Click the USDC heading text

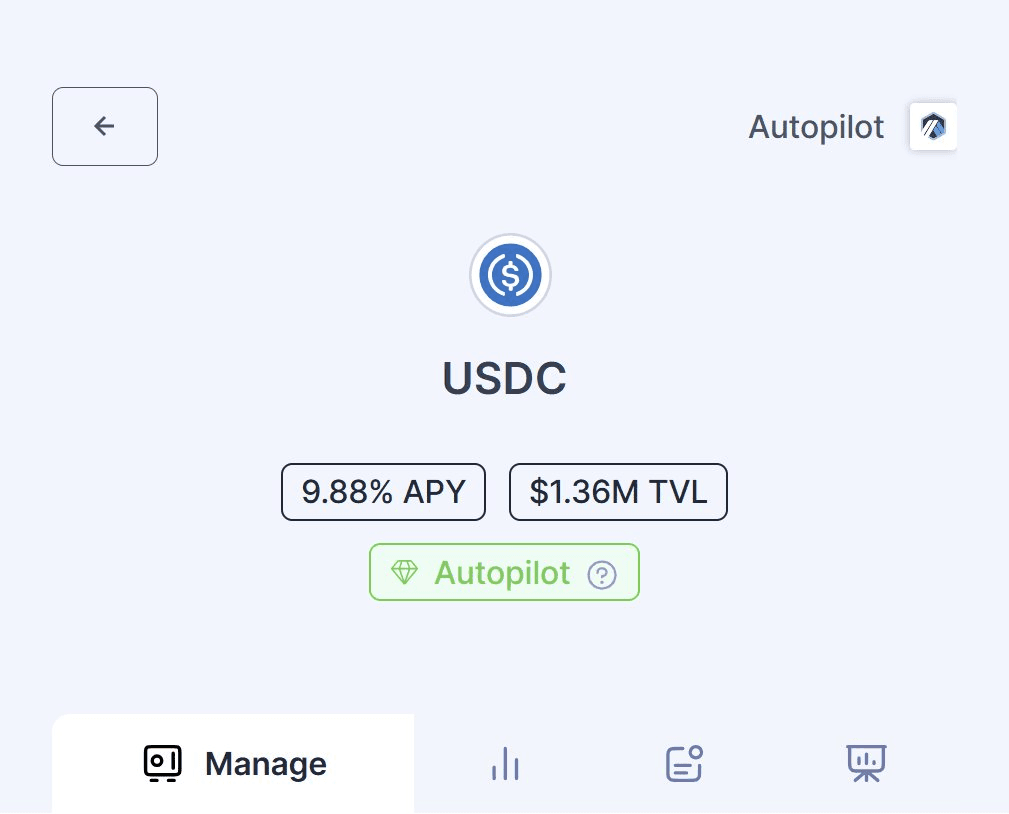pos(504,378)
